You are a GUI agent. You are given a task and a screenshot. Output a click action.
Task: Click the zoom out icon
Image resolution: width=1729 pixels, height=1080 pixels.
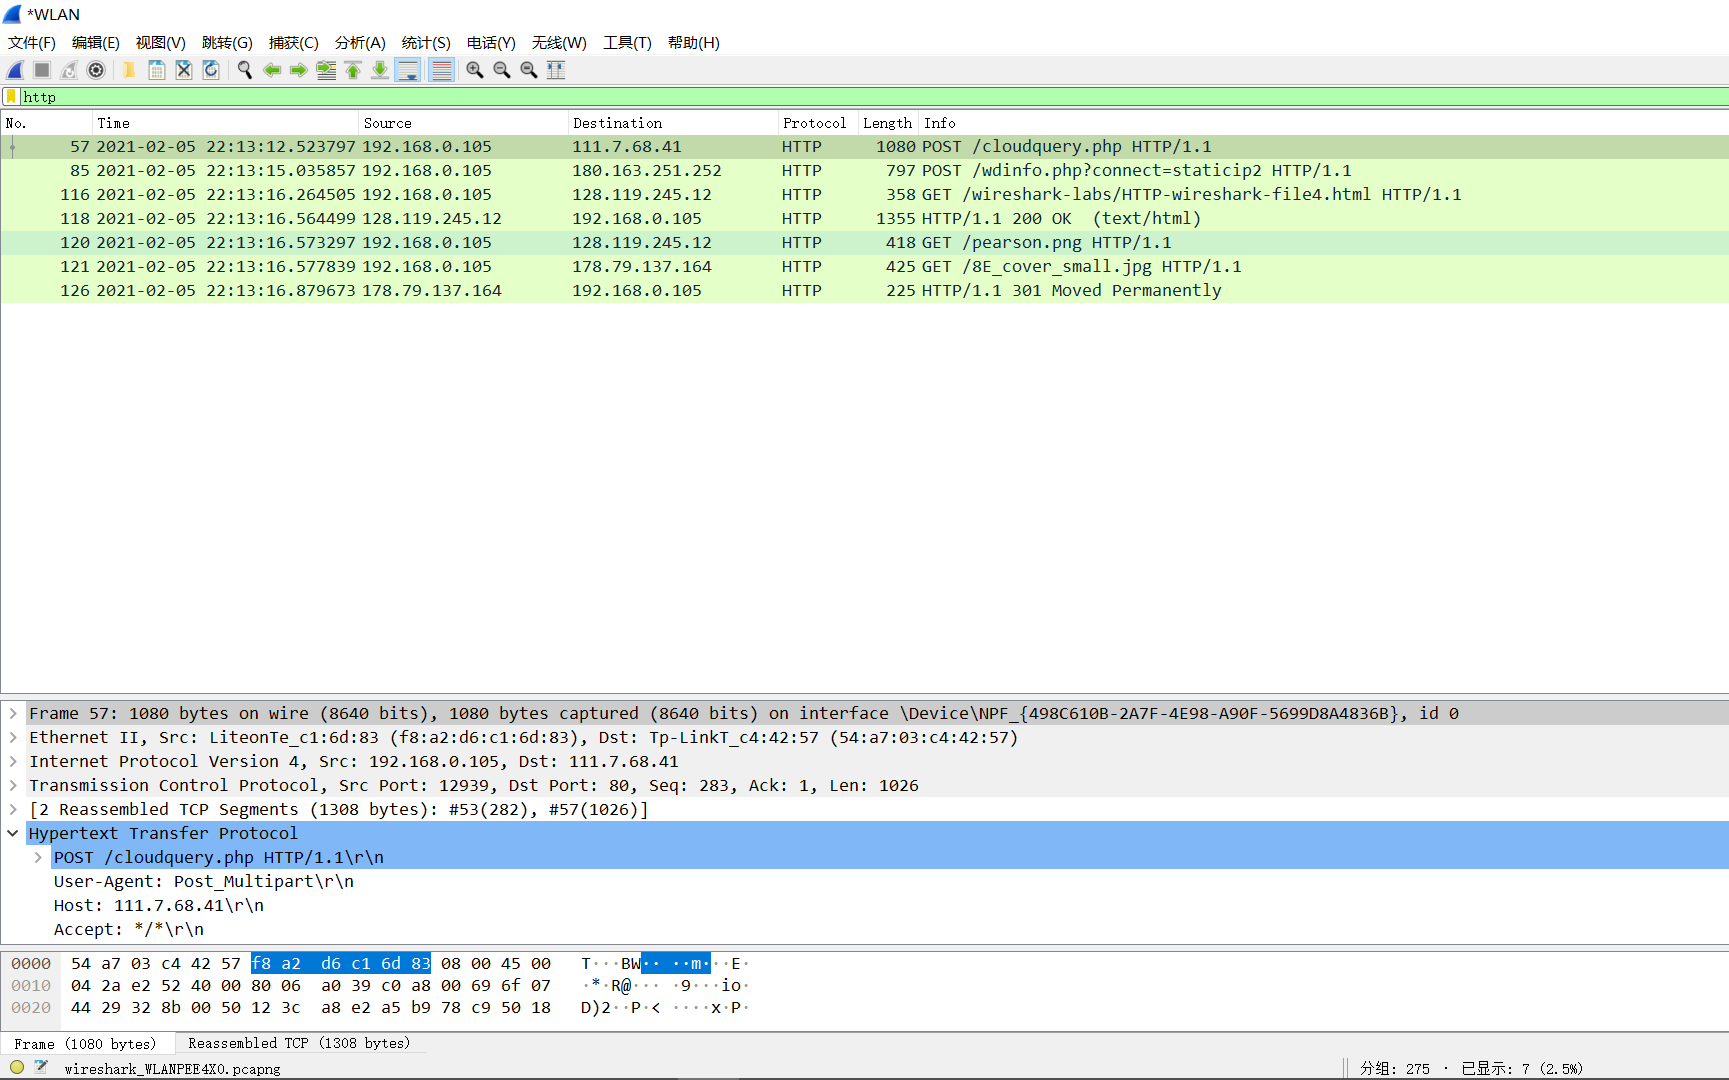(x=502, y=70)
